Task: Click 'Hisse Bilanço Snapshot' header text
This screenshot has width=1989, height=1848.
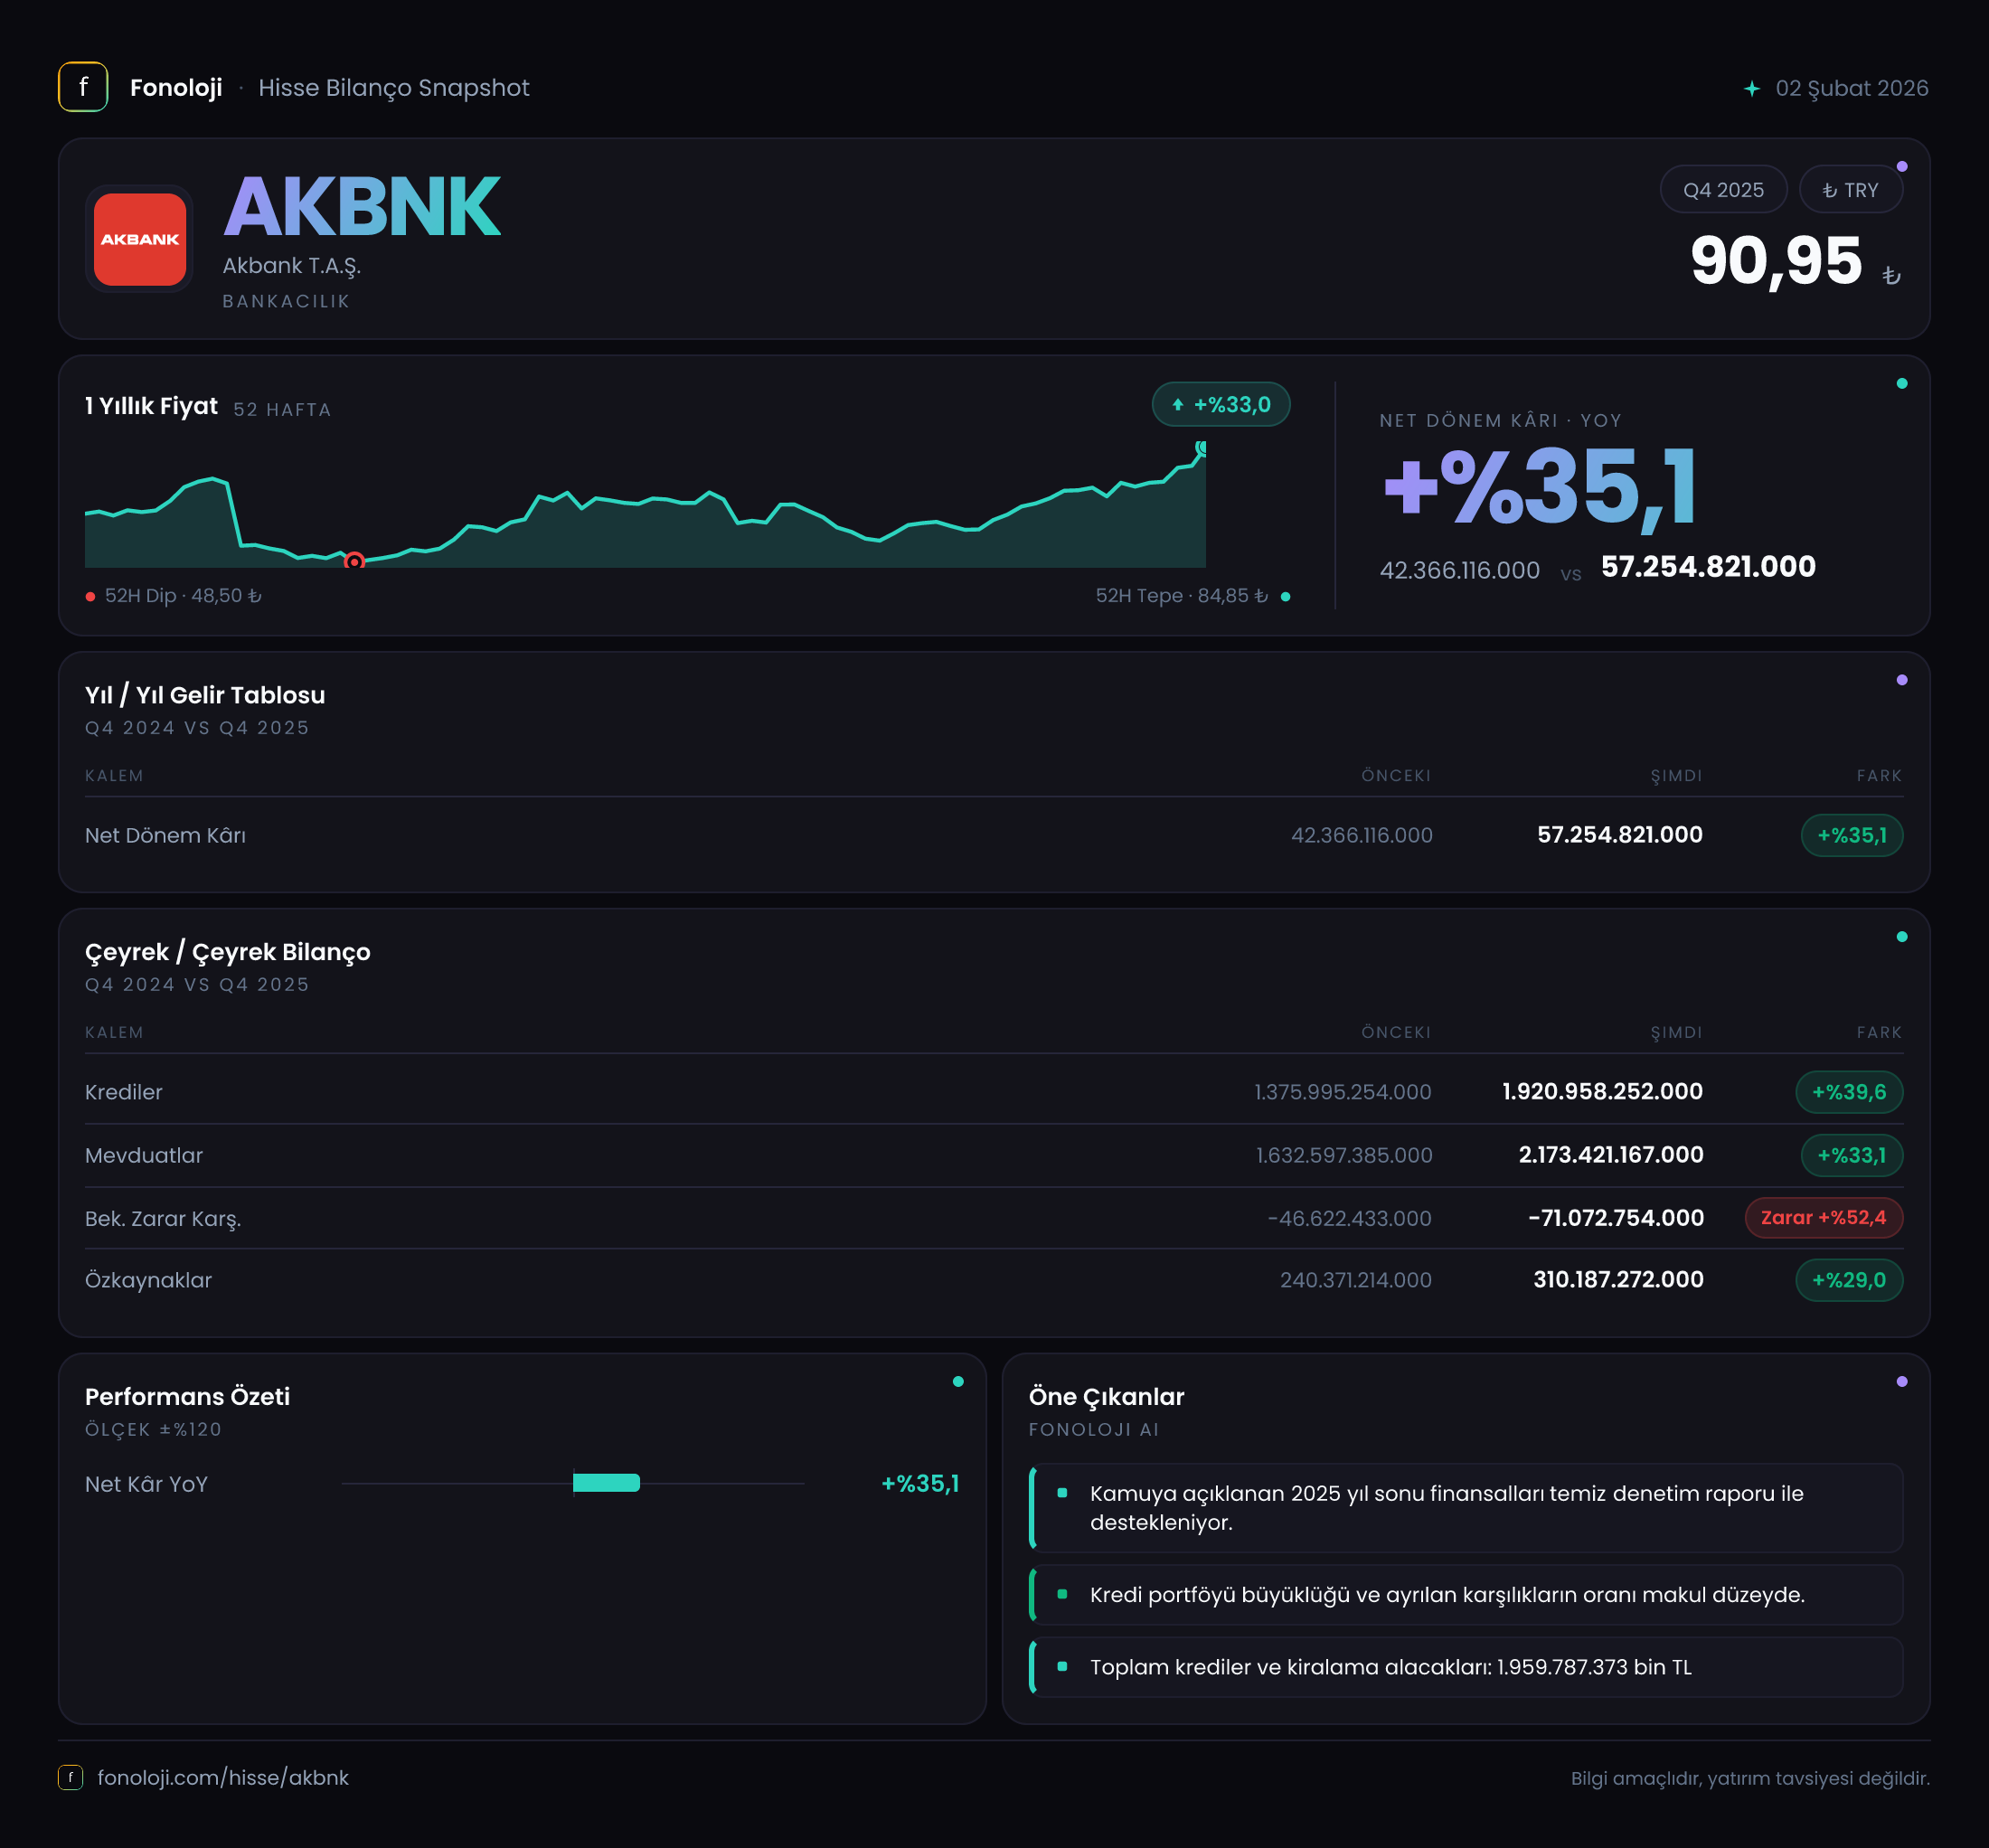Action: click(x=394, y=88)
